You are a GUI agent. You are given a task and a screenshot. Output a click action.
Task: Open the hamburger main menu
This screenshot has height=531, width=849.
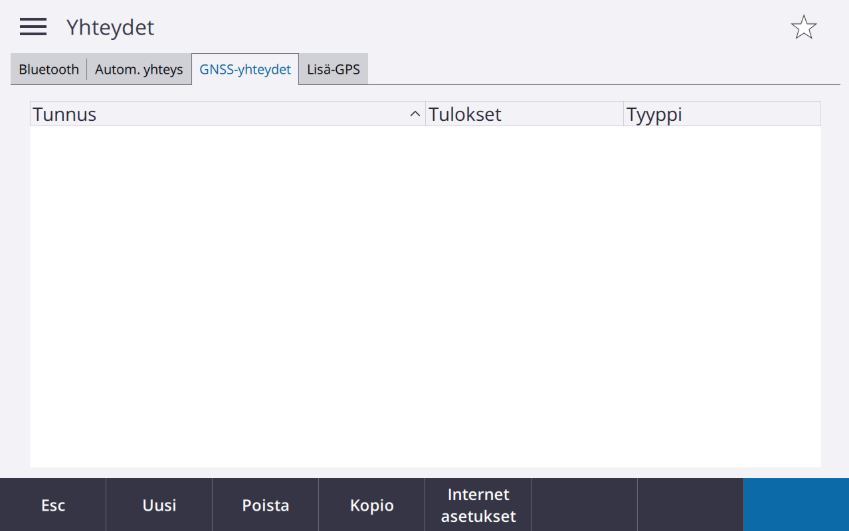33,27
